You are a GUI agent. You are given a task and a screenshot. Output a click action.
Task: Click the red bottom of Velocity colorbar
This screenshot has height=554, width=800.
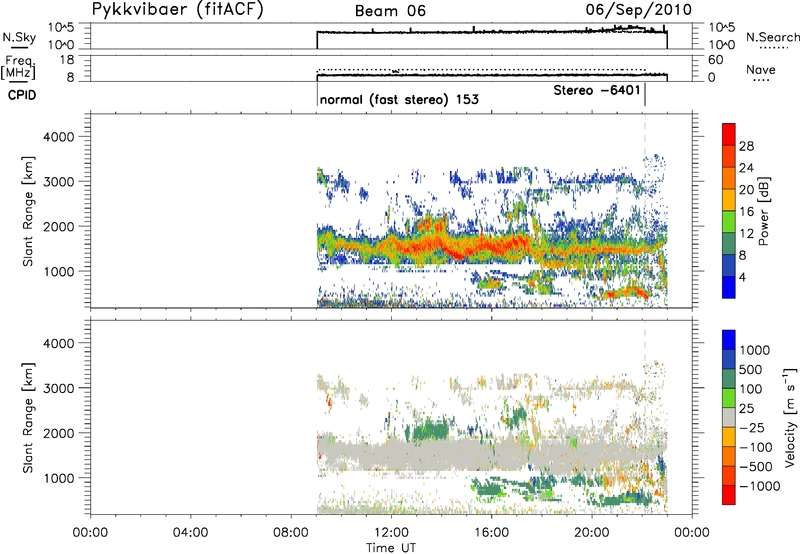[729, 495]
